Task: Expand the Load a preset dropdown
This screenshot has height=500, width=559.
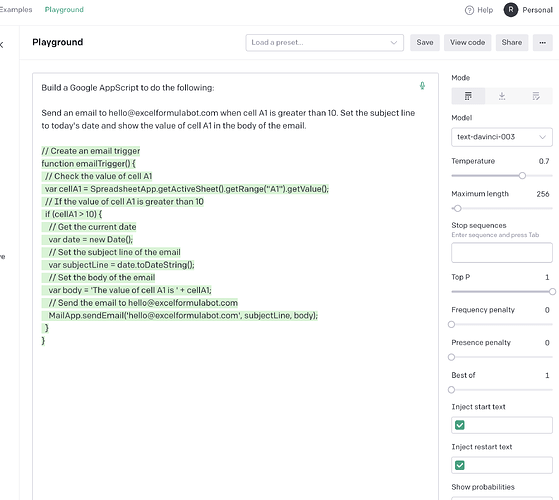Action: [x=324, y=43]
